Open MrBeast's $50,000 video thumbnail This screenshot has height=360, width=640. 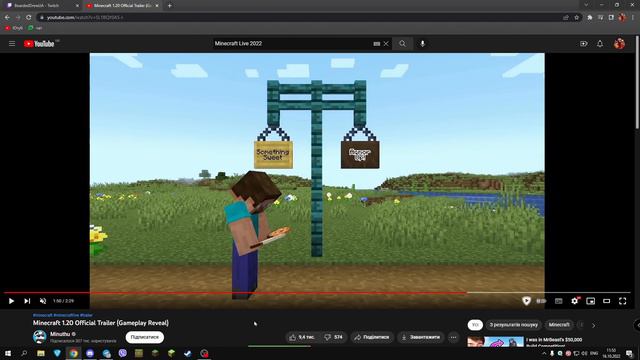496,342
